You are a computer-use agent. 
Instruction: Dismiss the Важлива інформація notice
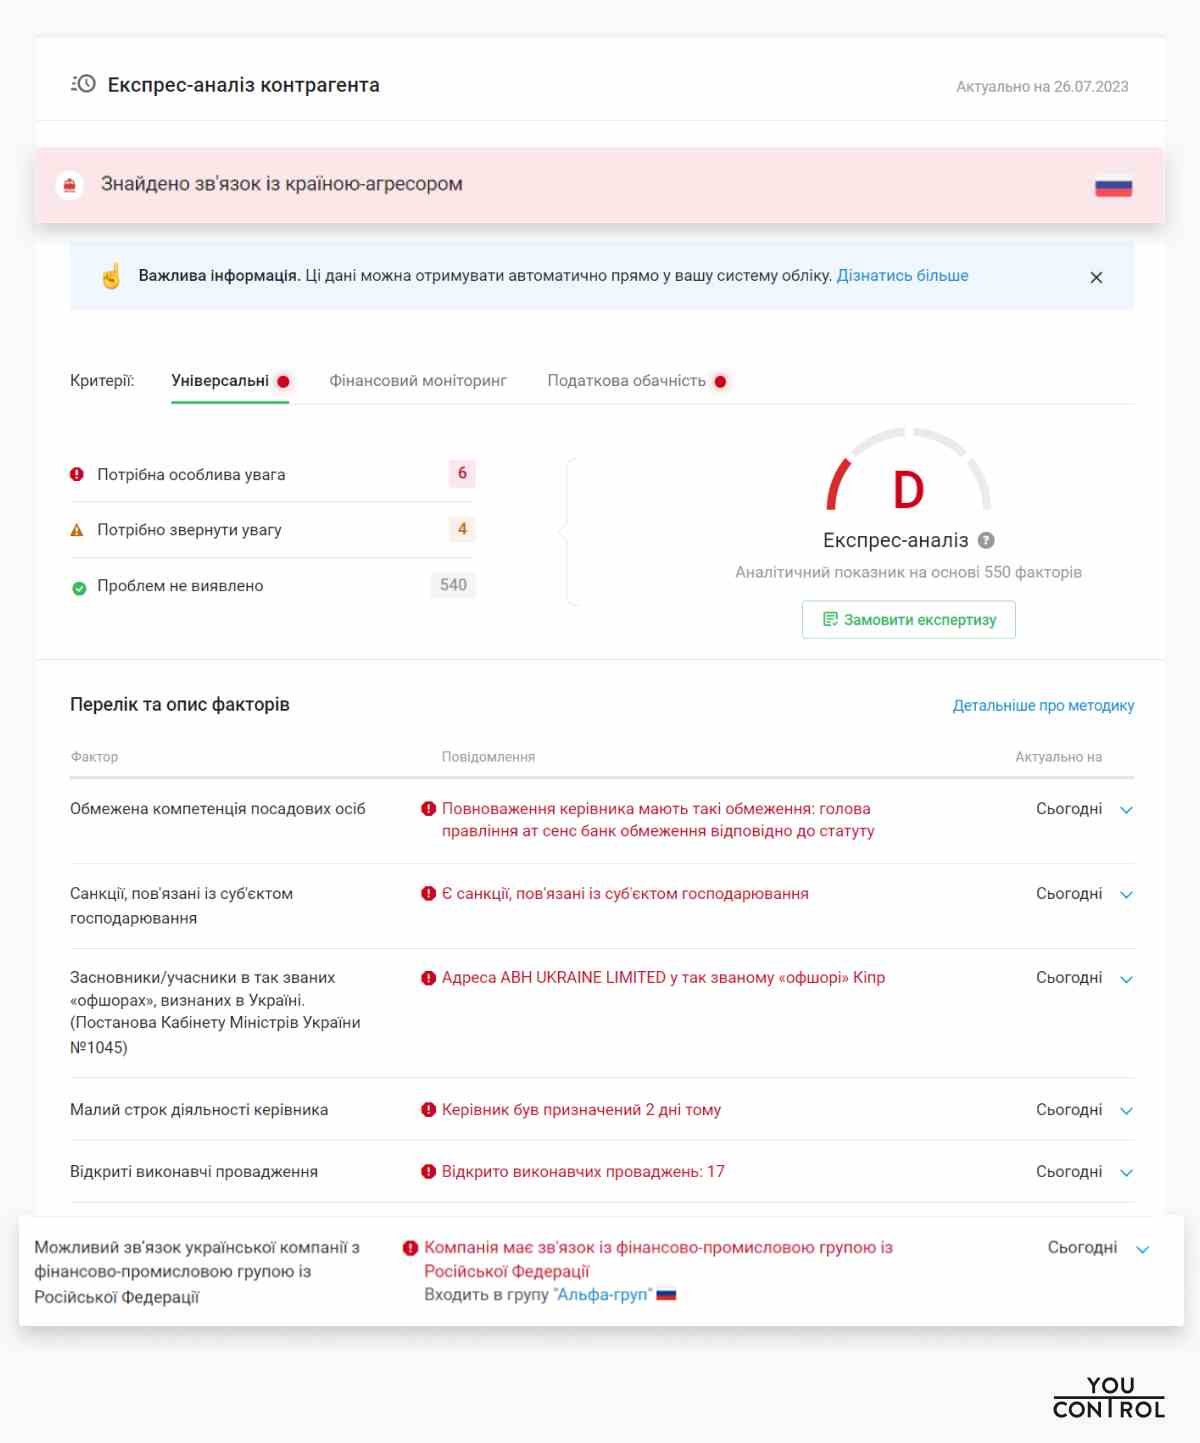point(1096,277)
